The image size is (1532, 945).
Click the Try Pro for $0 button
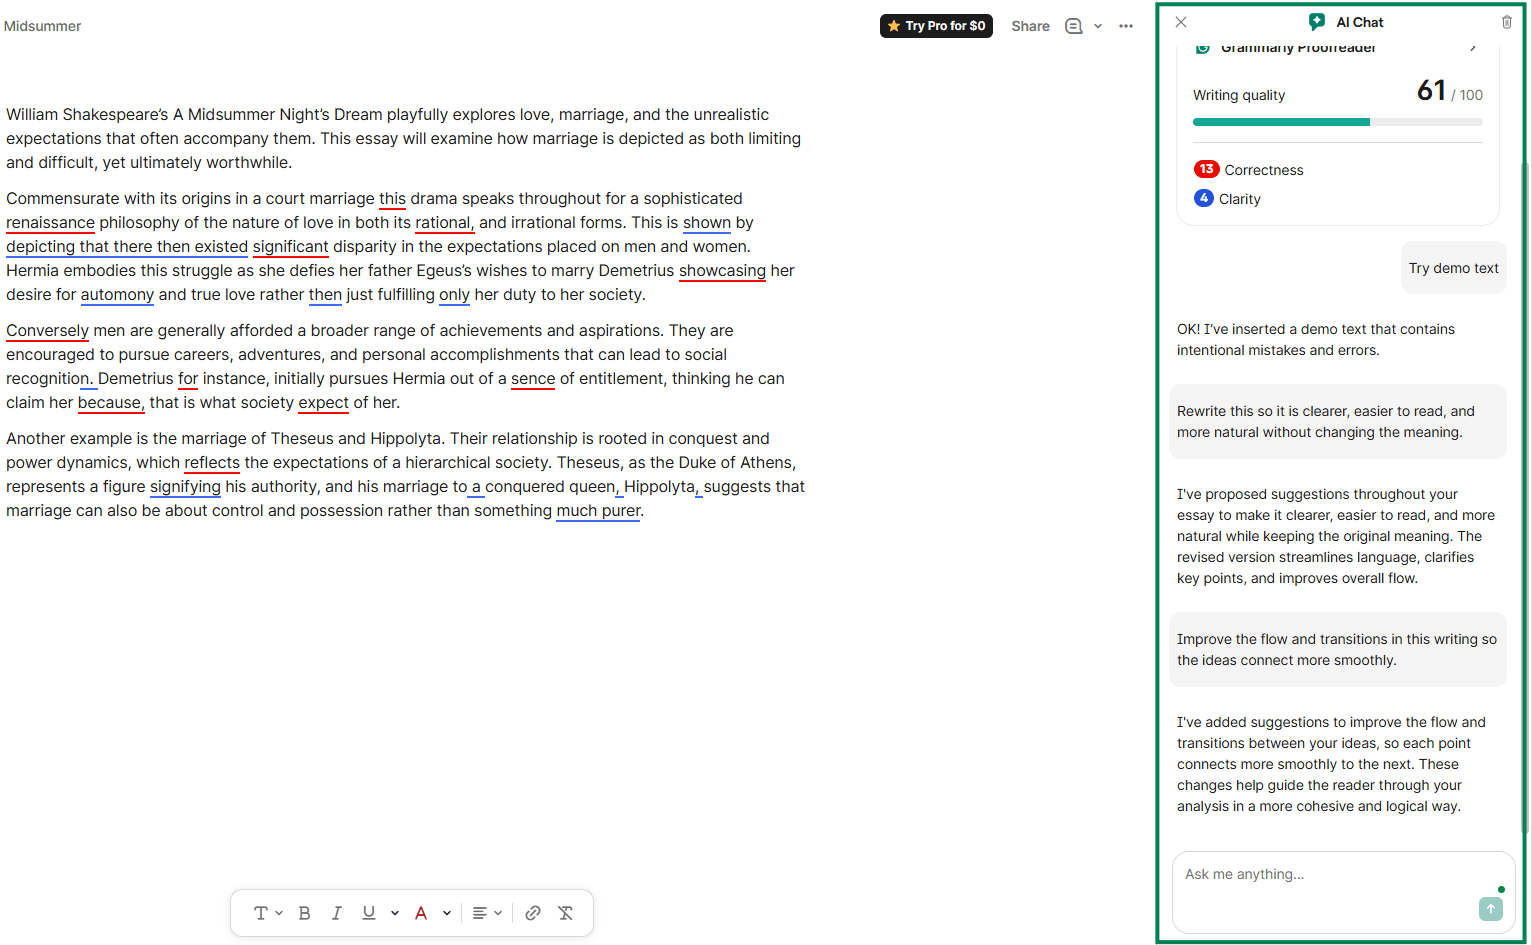point(936,26)
